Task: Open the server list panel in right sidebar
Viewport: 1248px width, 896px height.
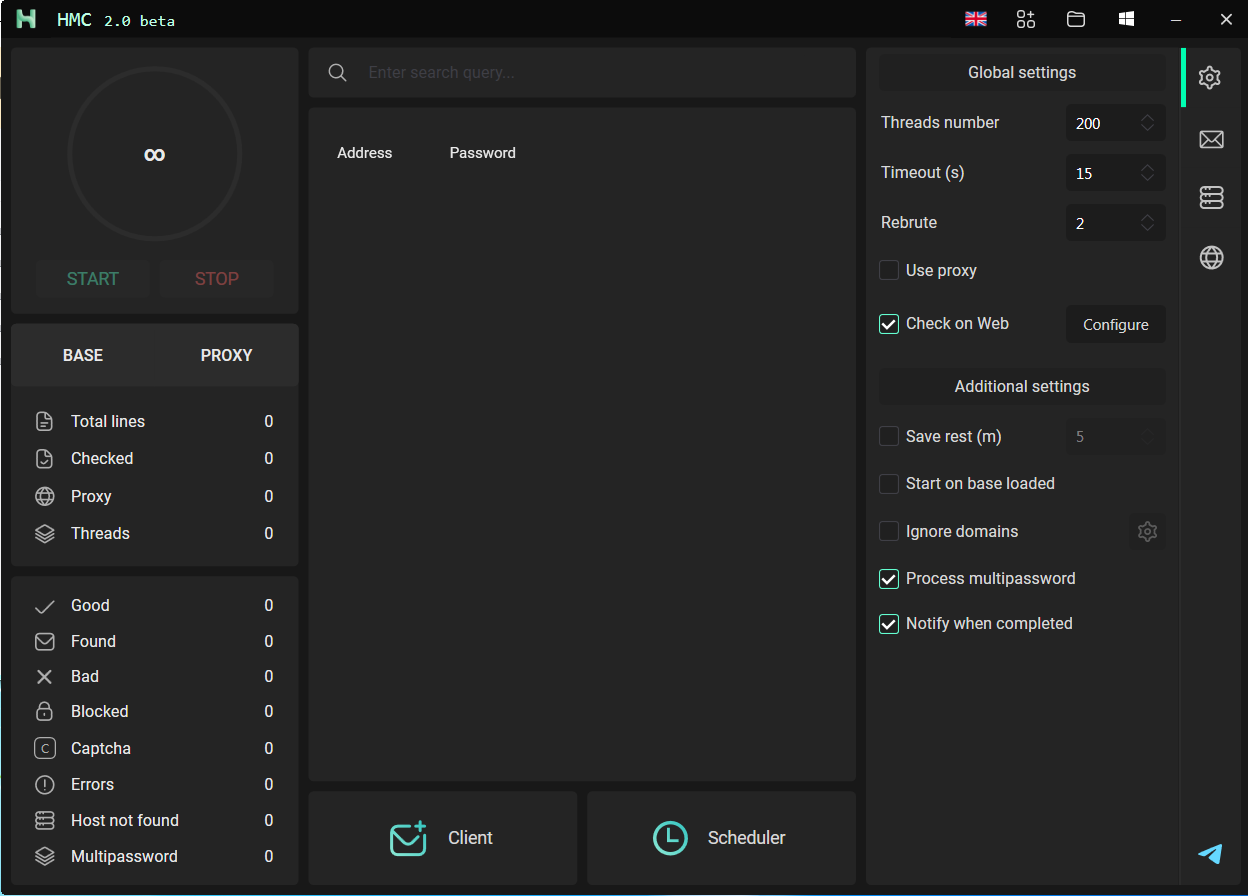Action: [1211, 197]
